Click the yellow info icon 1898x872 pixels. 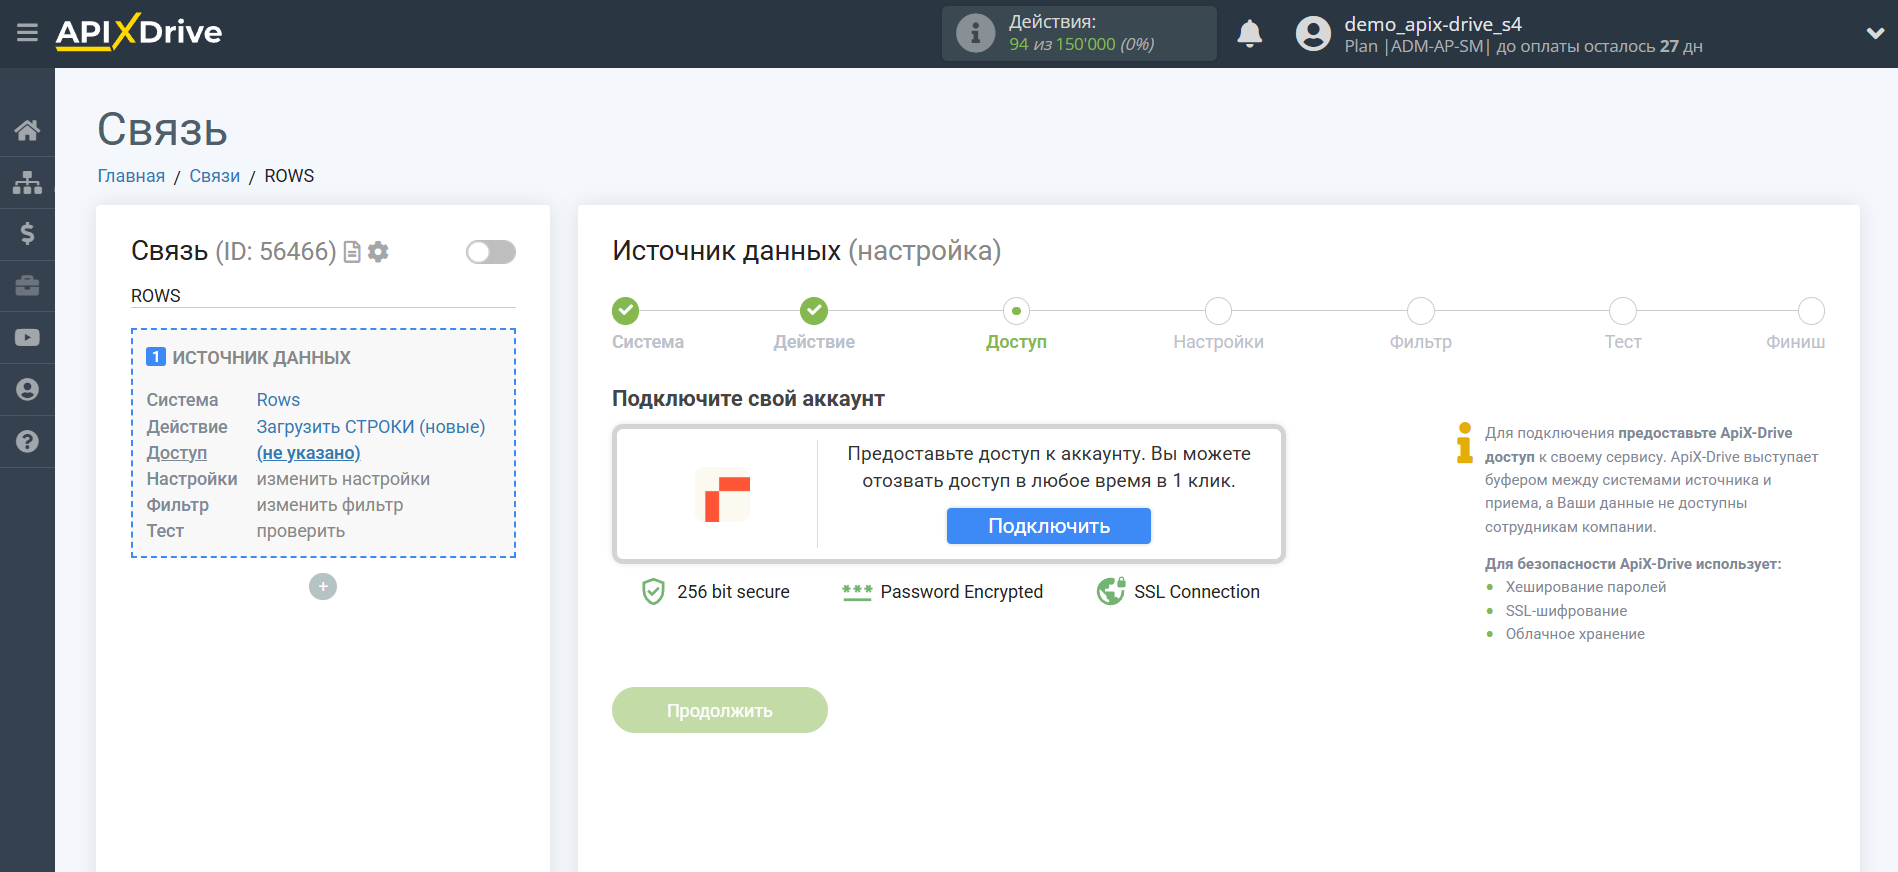click(1465, 443)
